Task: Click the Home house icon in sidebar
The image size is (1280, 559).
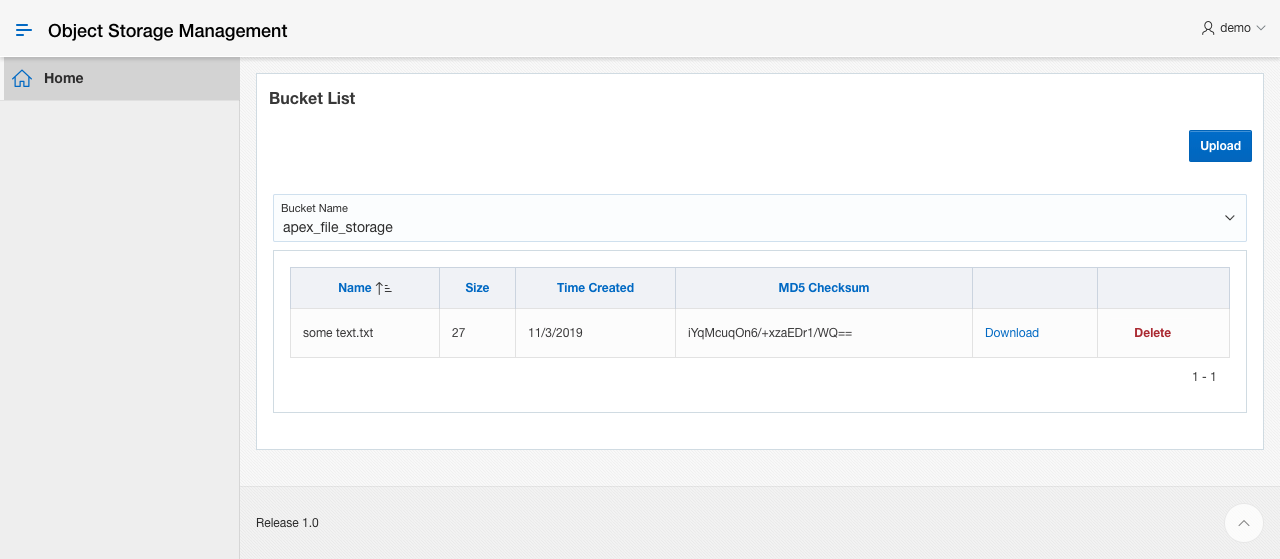Action: (22, 79)
